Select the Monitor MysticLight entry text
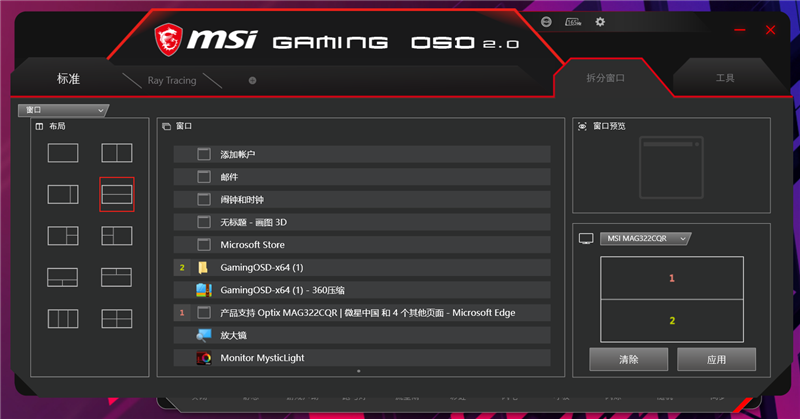The width and height of the screenshot is (800, 419). [262, 358]
